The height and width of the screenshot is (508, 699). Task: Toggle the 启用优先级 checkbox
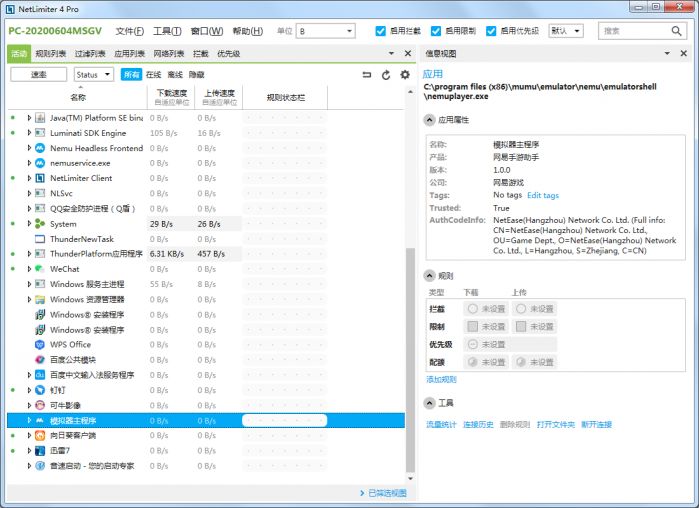(x=491, y=31)
